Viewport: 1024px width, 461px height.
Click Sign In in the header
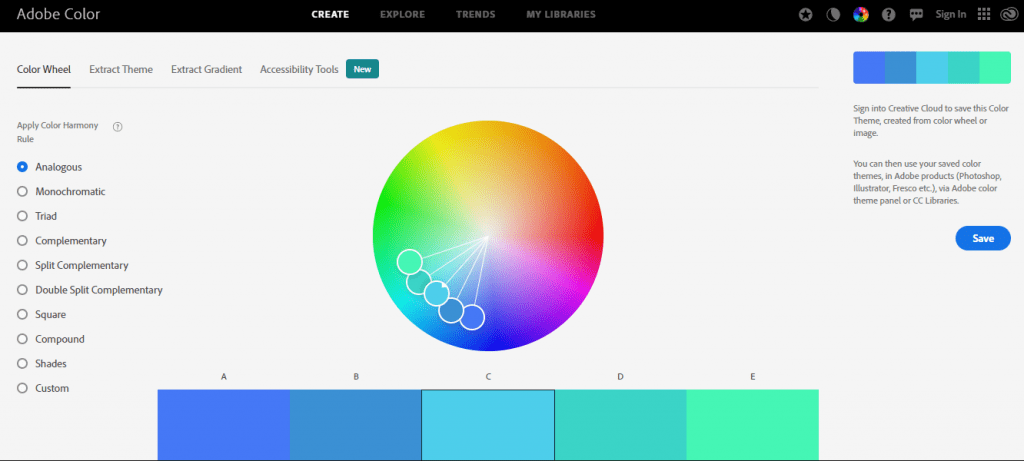click(x=950, y=14)
